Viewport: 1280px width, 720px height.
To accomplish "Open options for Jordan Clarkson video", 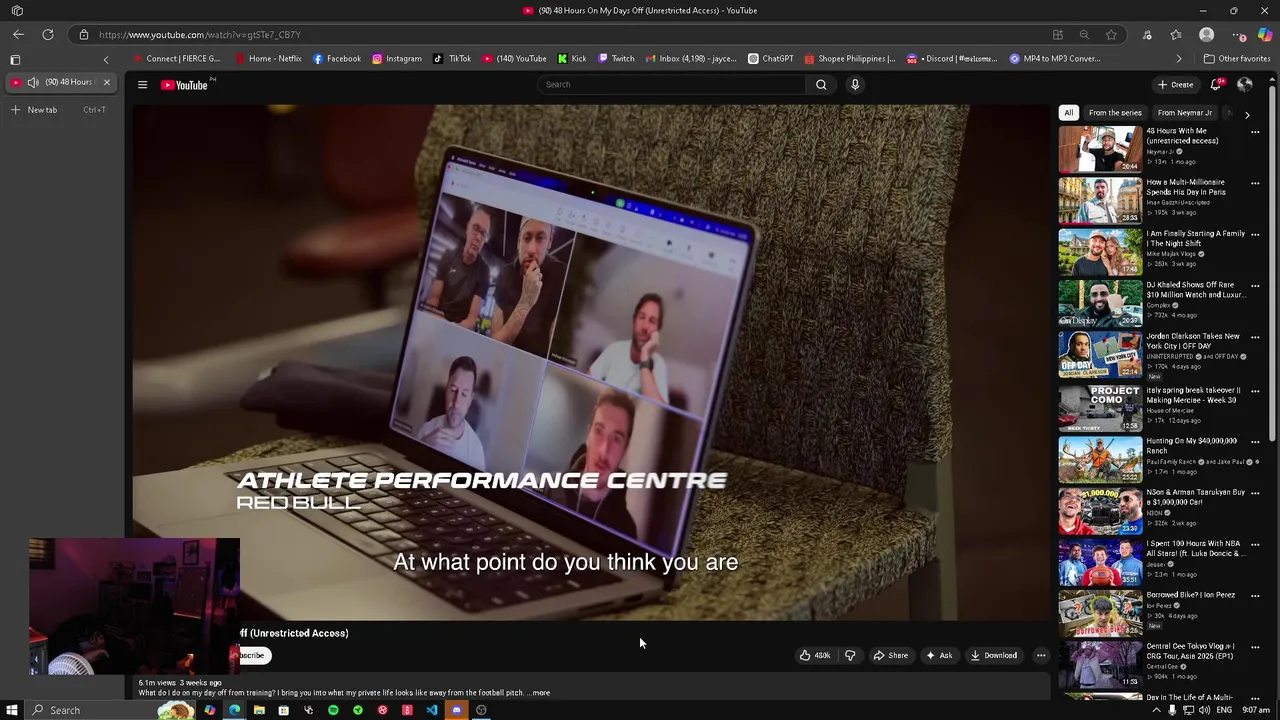I will pos(1255,338).
